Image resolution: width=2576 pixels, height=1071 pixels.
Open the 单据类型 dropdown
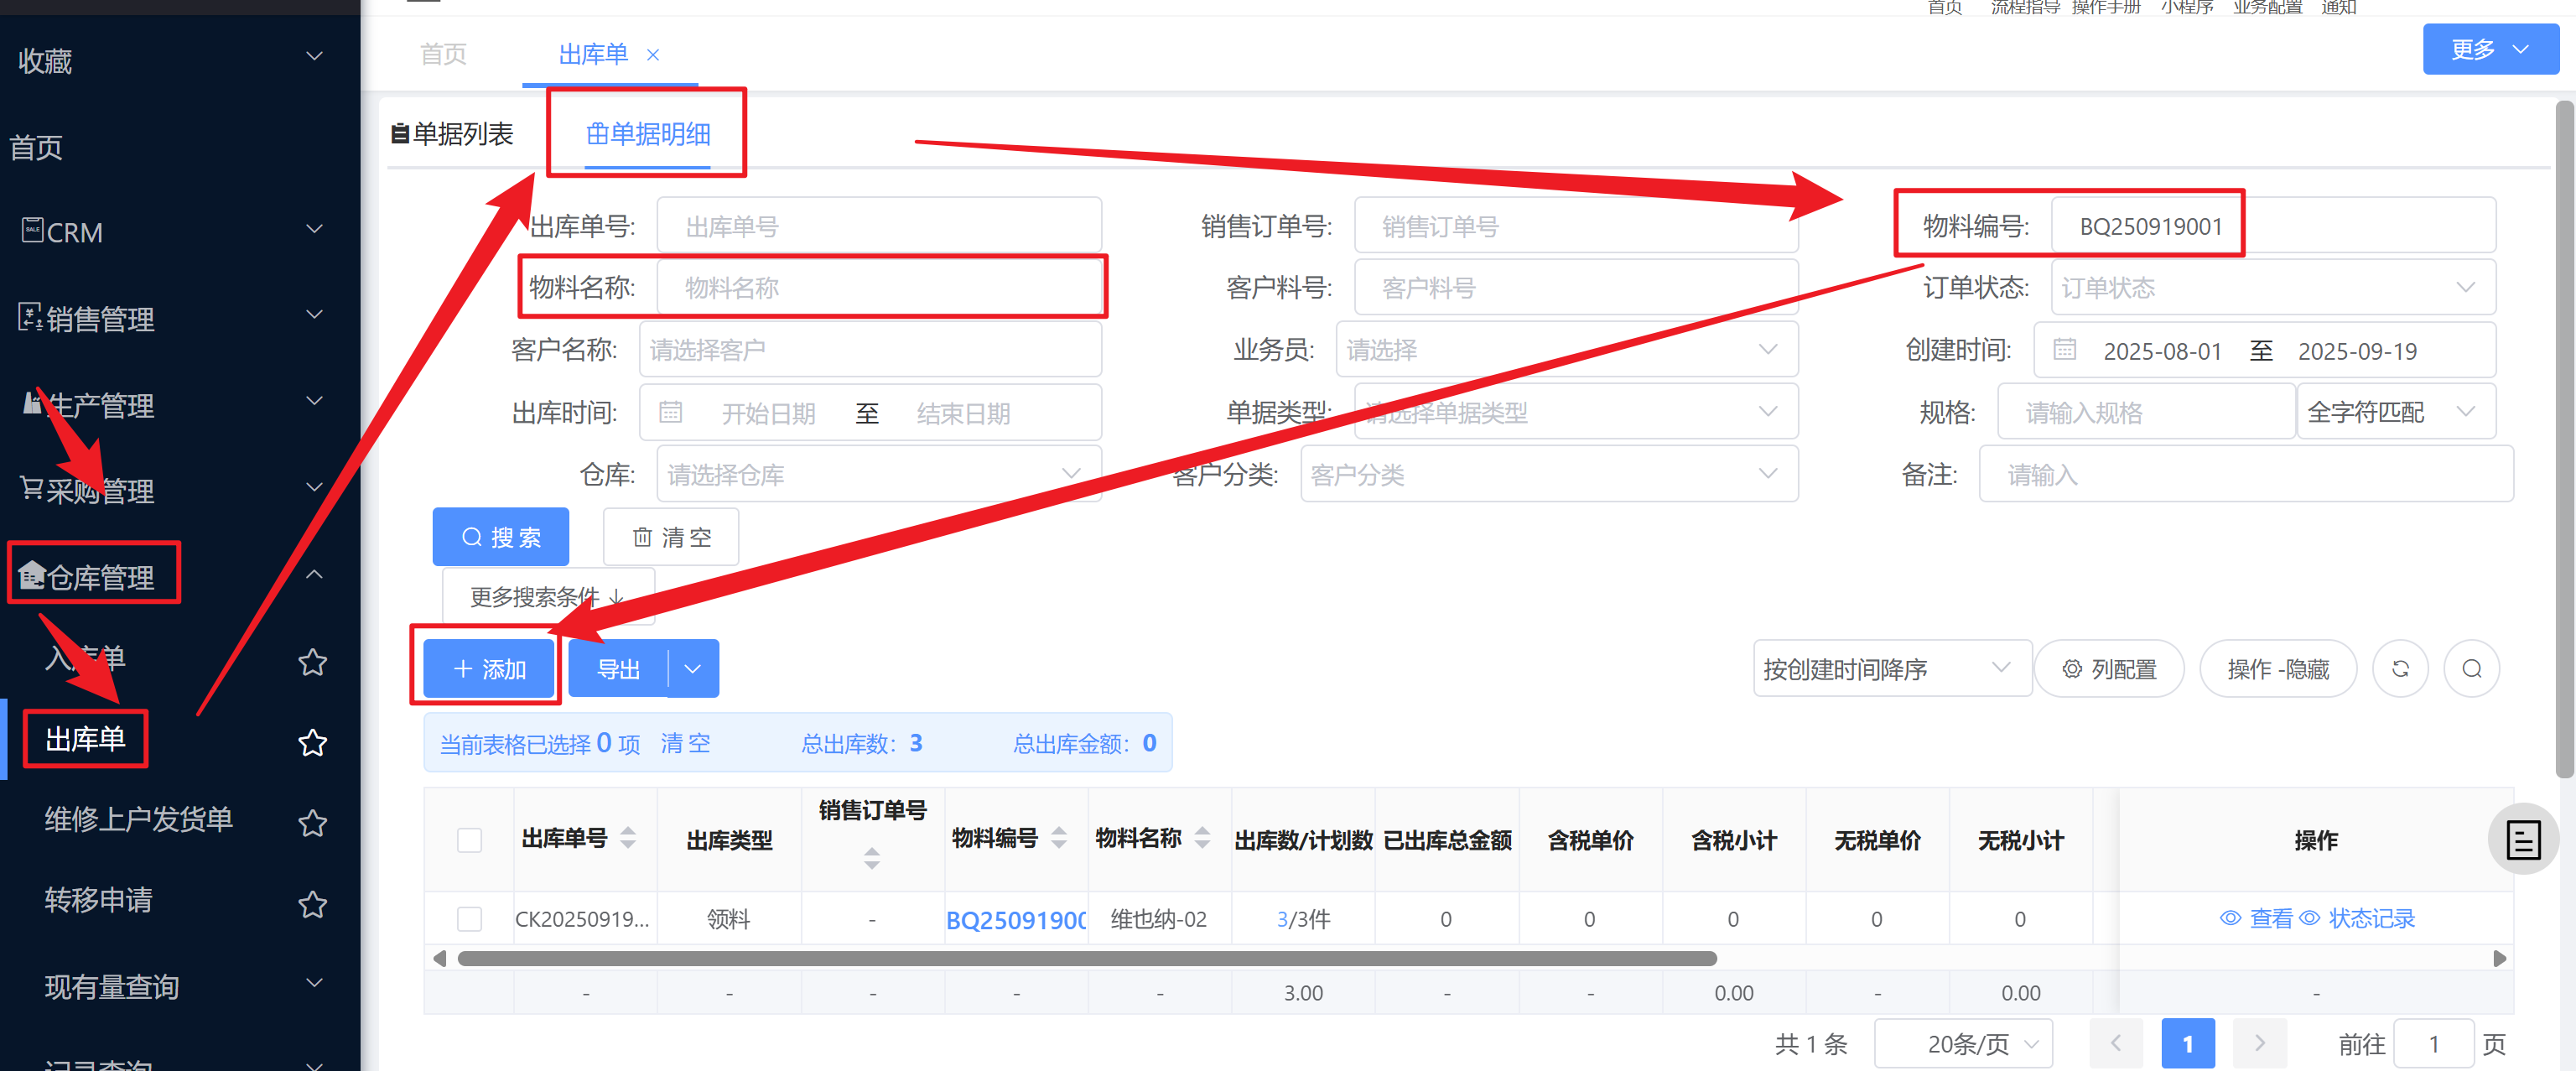point(1575,411)
